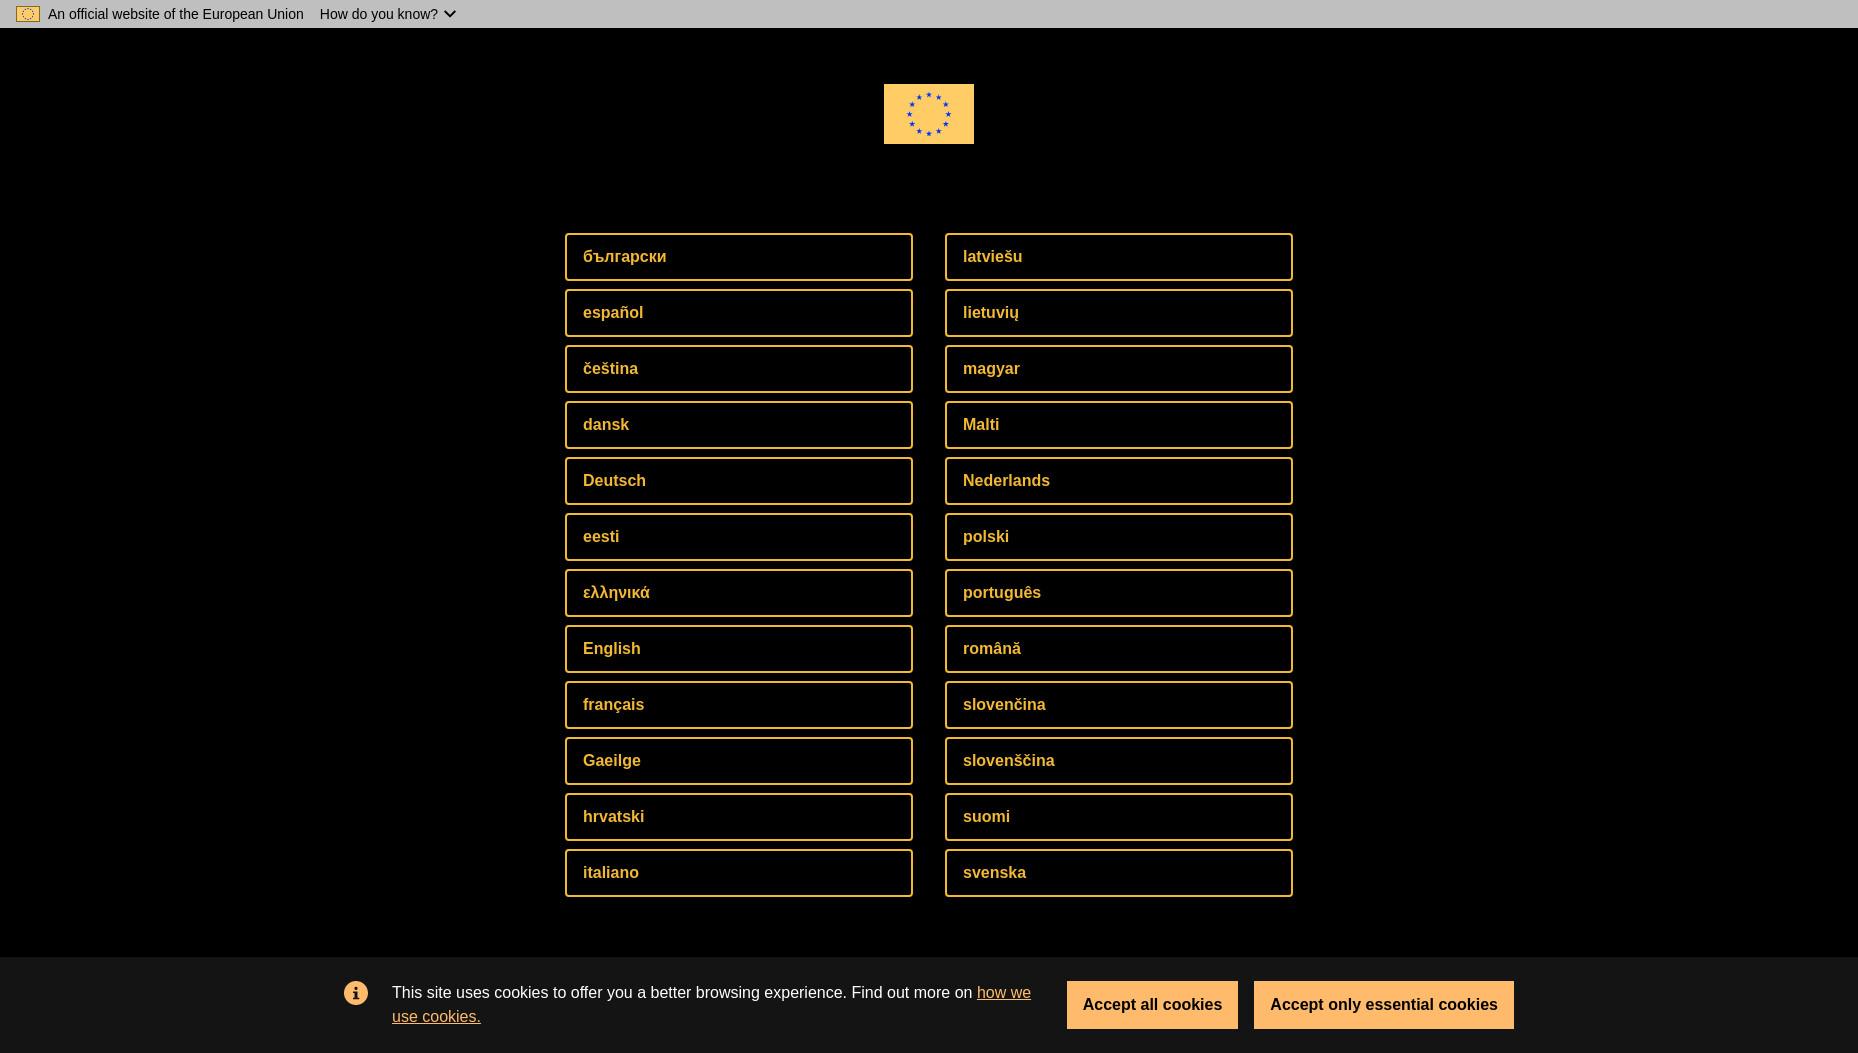Image resolution: width=1858 pixels, height=1053 pixels.
Task: Choose magyar language option
Action: coord(1119,369)
